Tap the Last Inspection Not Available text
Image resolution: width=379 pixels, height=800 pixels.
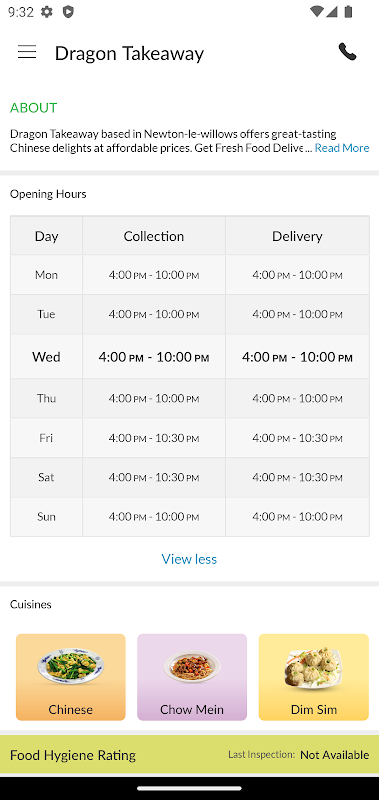pos(298,755)
